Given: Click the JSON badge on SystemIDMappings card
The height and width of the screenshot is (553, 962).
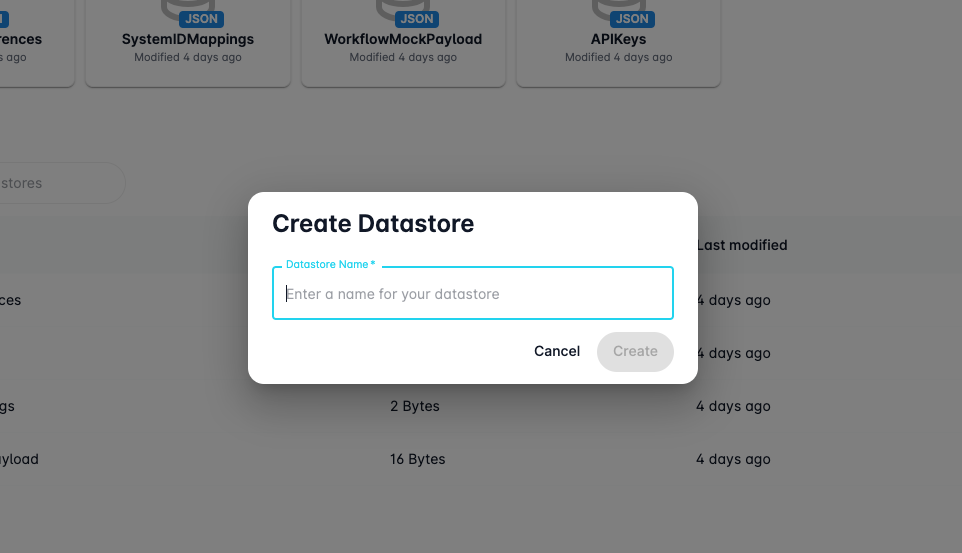Looking at the screenshot, I should 201,19.
